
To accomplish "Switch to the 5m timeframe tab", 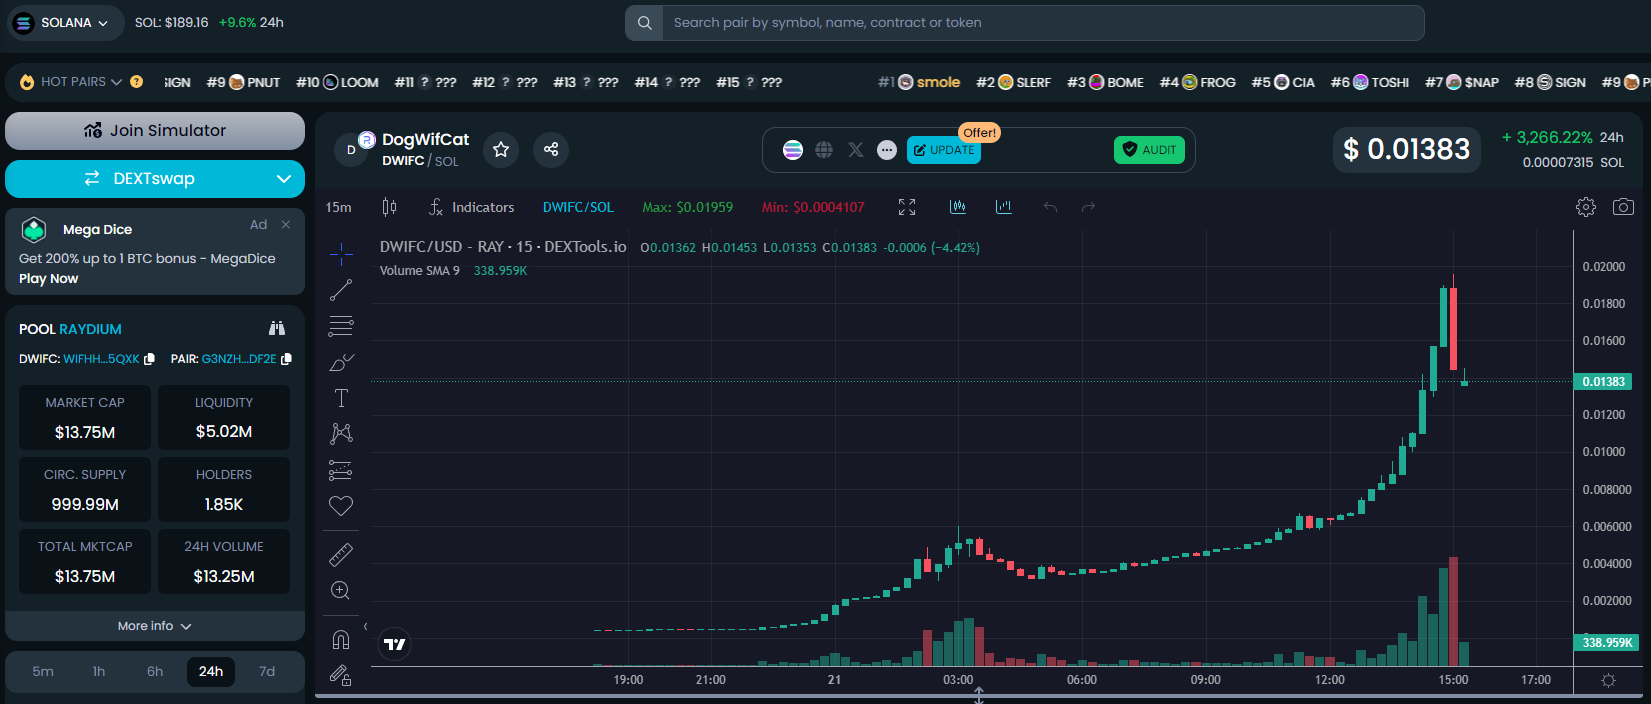I will pyautogui.click(x=43, y=672).
